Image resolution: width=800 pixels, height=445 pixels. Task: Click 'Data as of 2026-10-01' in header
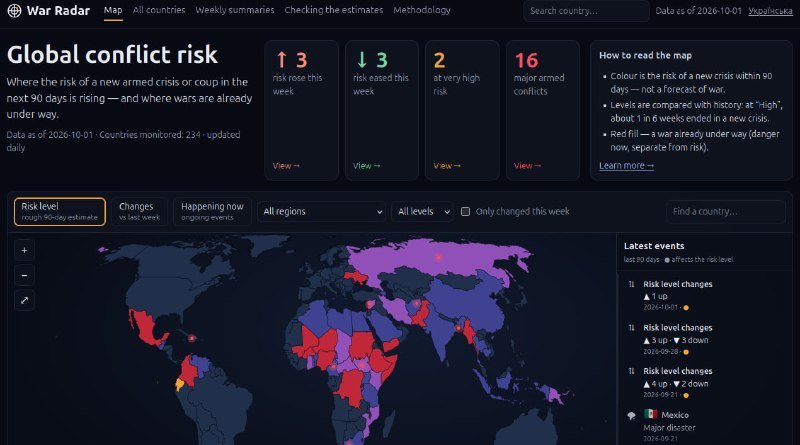(x=698, y=11)
